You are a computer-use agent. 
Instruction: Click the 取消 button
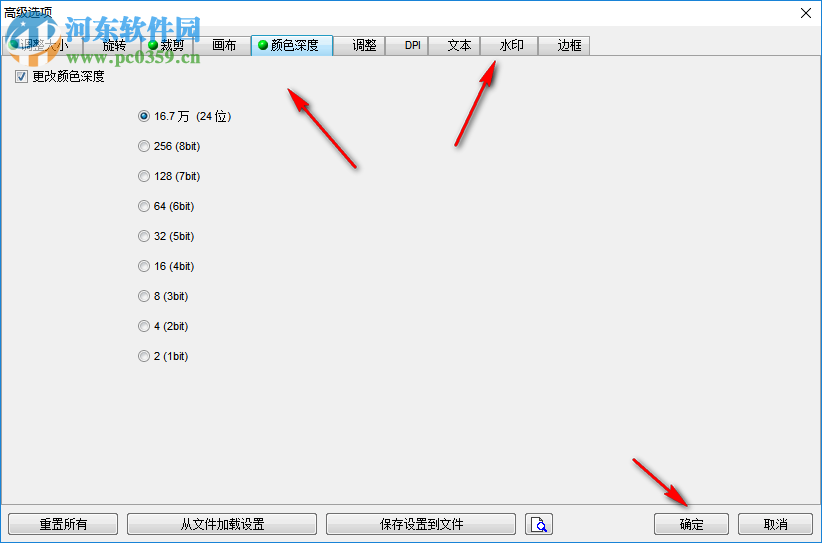pos(775,524)
